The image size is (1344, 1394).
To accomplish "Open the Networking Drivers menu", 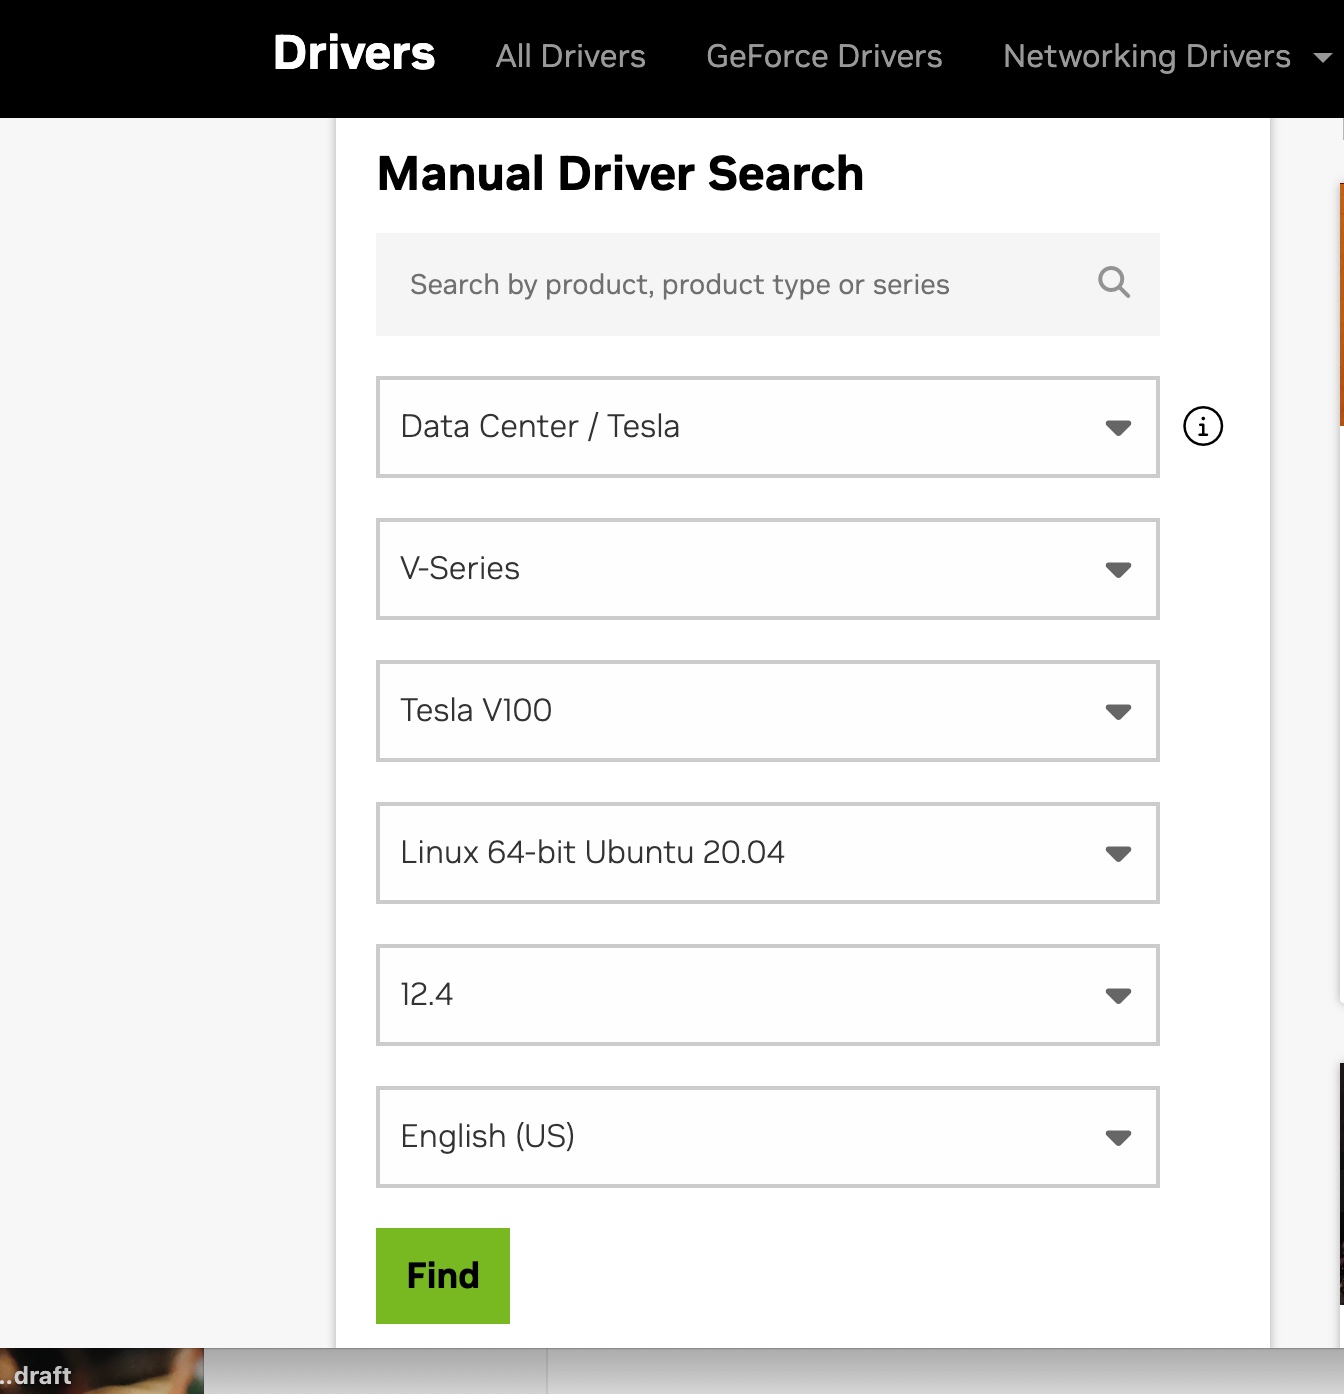I will (1146, 57).
